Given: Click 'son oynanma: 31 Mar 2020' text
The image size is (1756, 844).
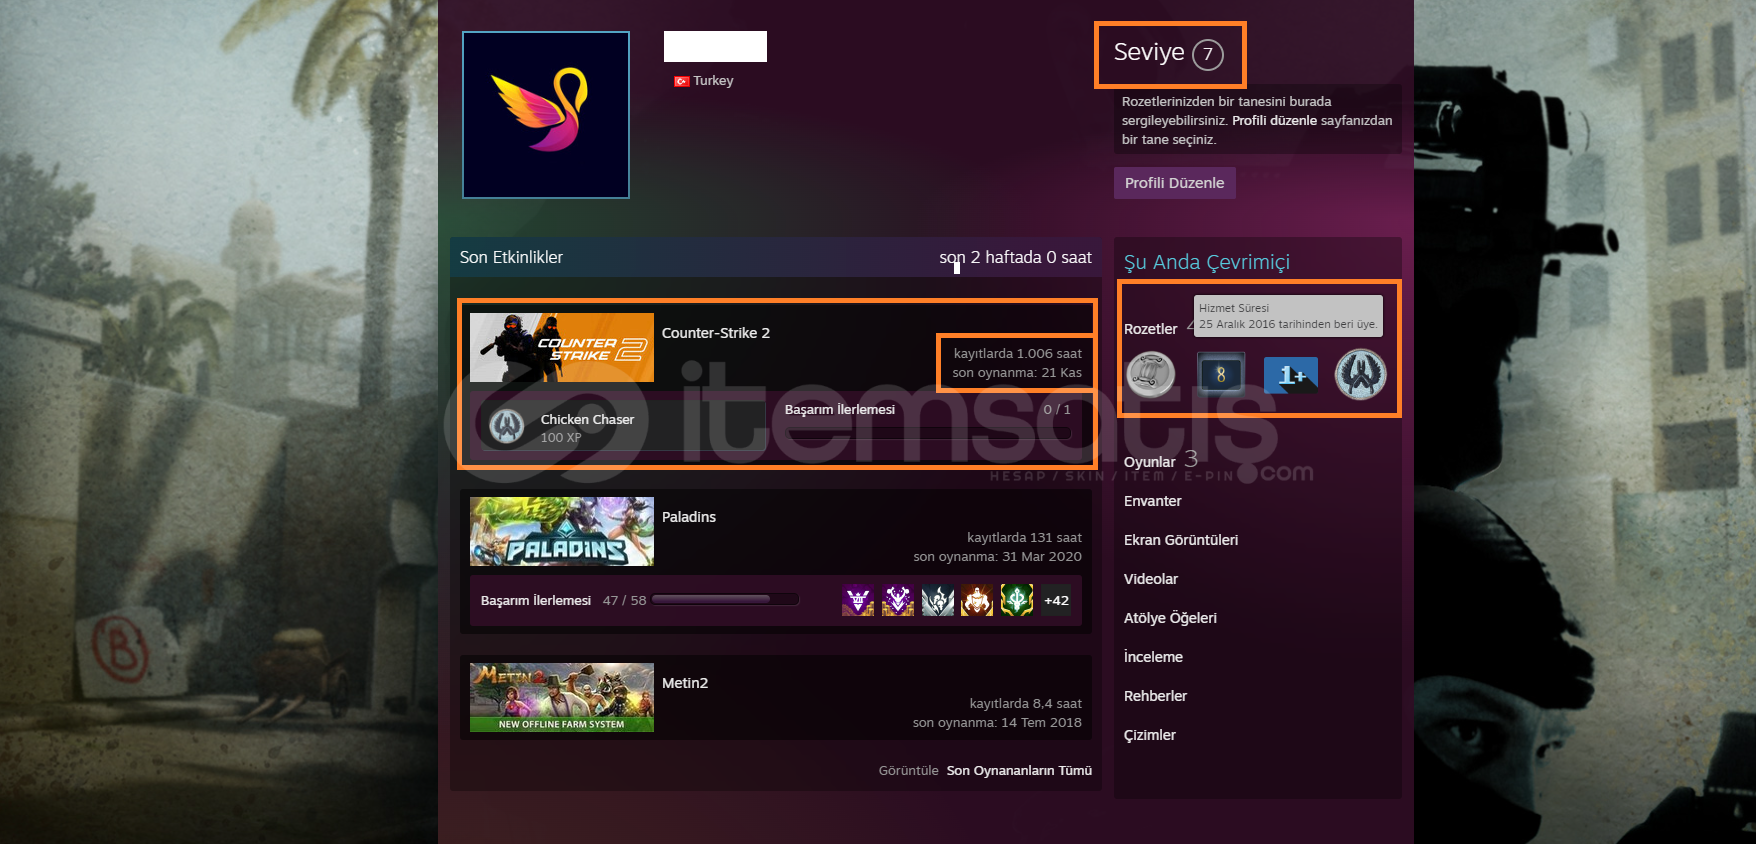Looking at the screenshot, I should pyautogui.click(x=998, y=557).
